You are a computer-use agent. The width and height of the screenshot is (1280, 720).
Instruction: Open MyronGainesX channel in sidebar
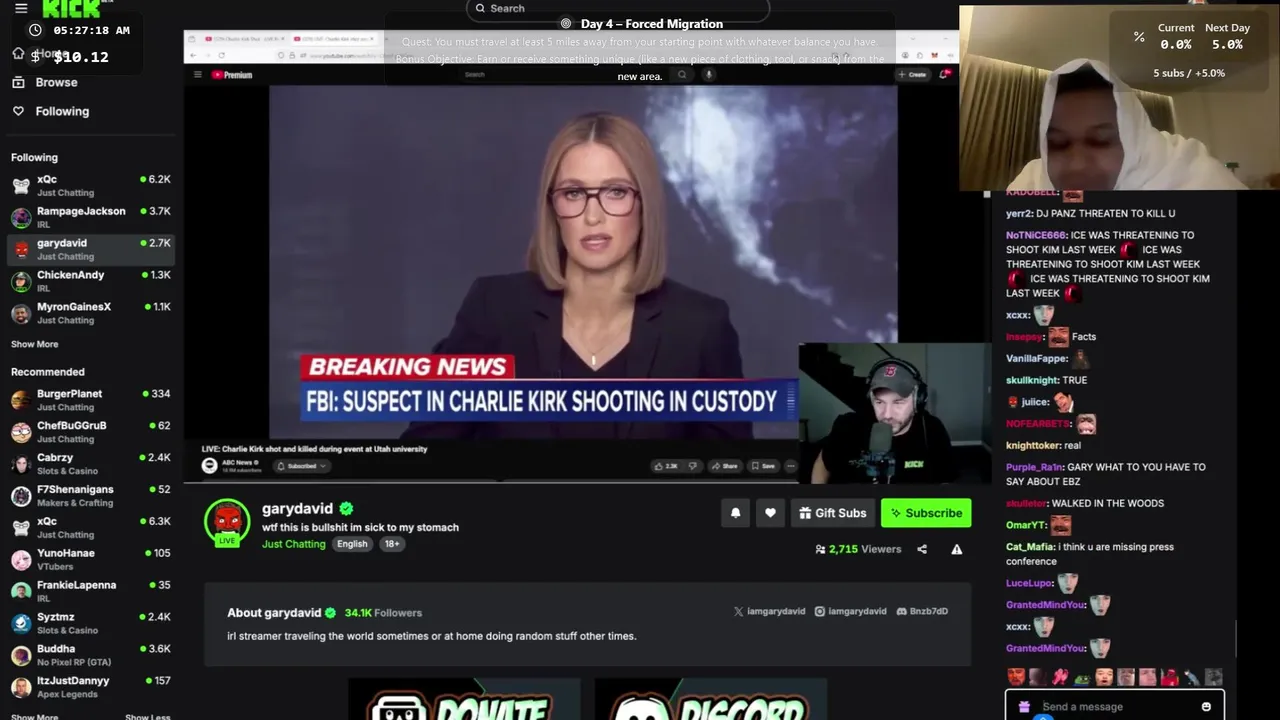91,313
